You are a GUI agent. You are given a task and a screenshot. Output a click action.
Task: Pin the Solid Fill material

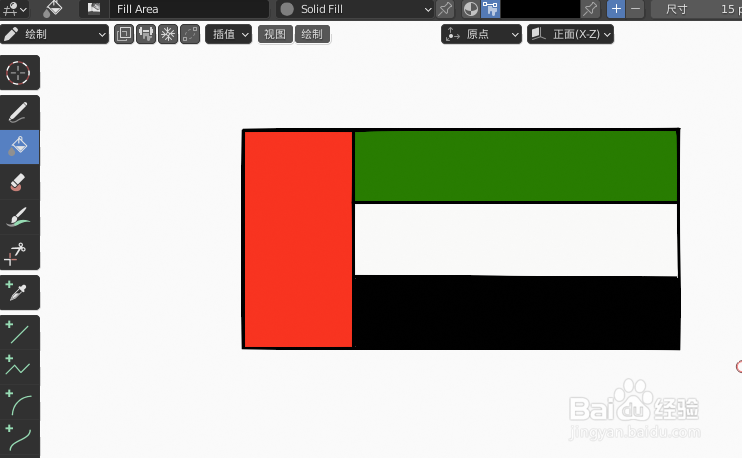point(445,9)
